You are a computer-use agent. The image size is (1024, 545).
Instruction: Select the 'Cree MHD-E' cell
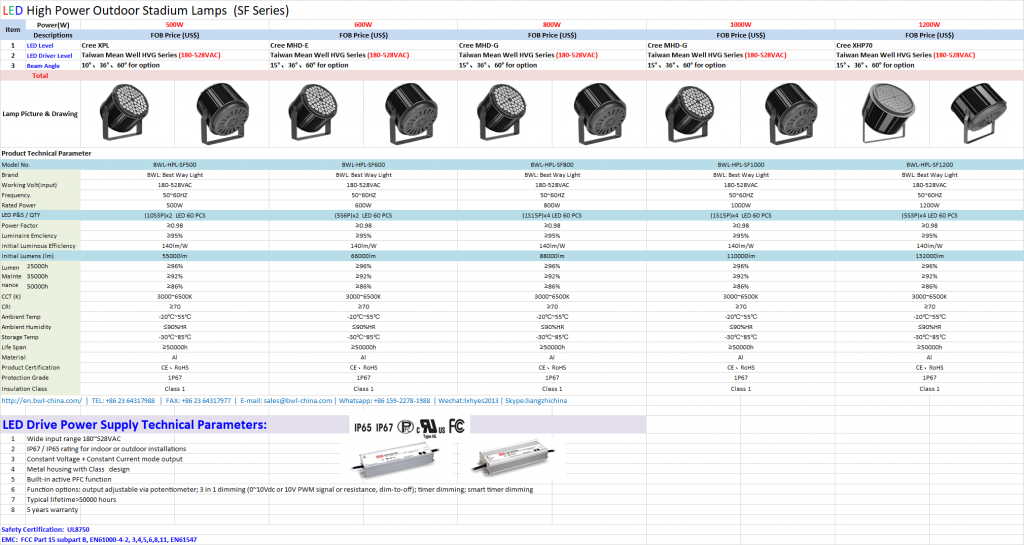point(363,45)
